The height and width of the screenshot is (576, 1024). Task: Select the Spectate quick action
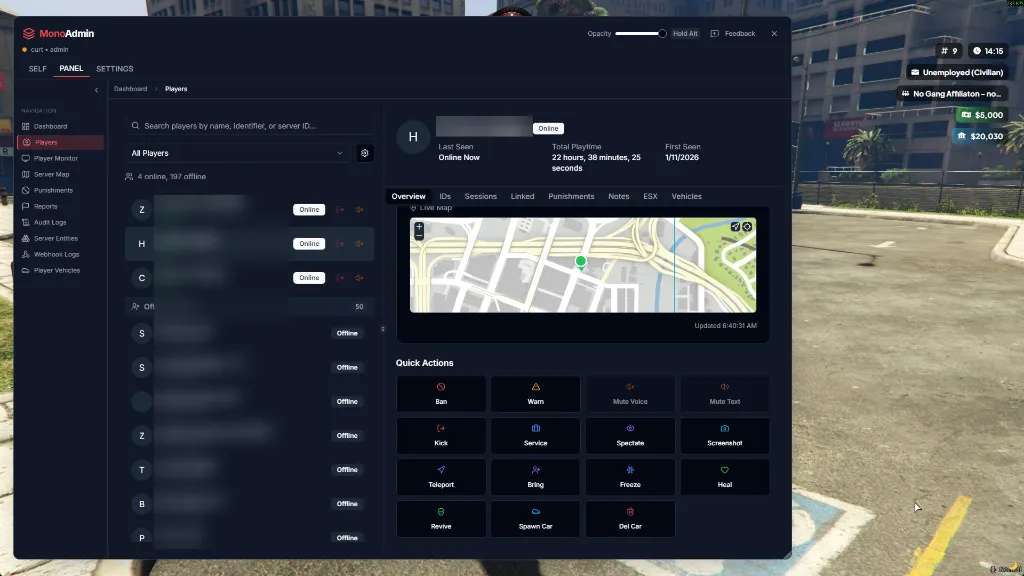coord(630,435)
